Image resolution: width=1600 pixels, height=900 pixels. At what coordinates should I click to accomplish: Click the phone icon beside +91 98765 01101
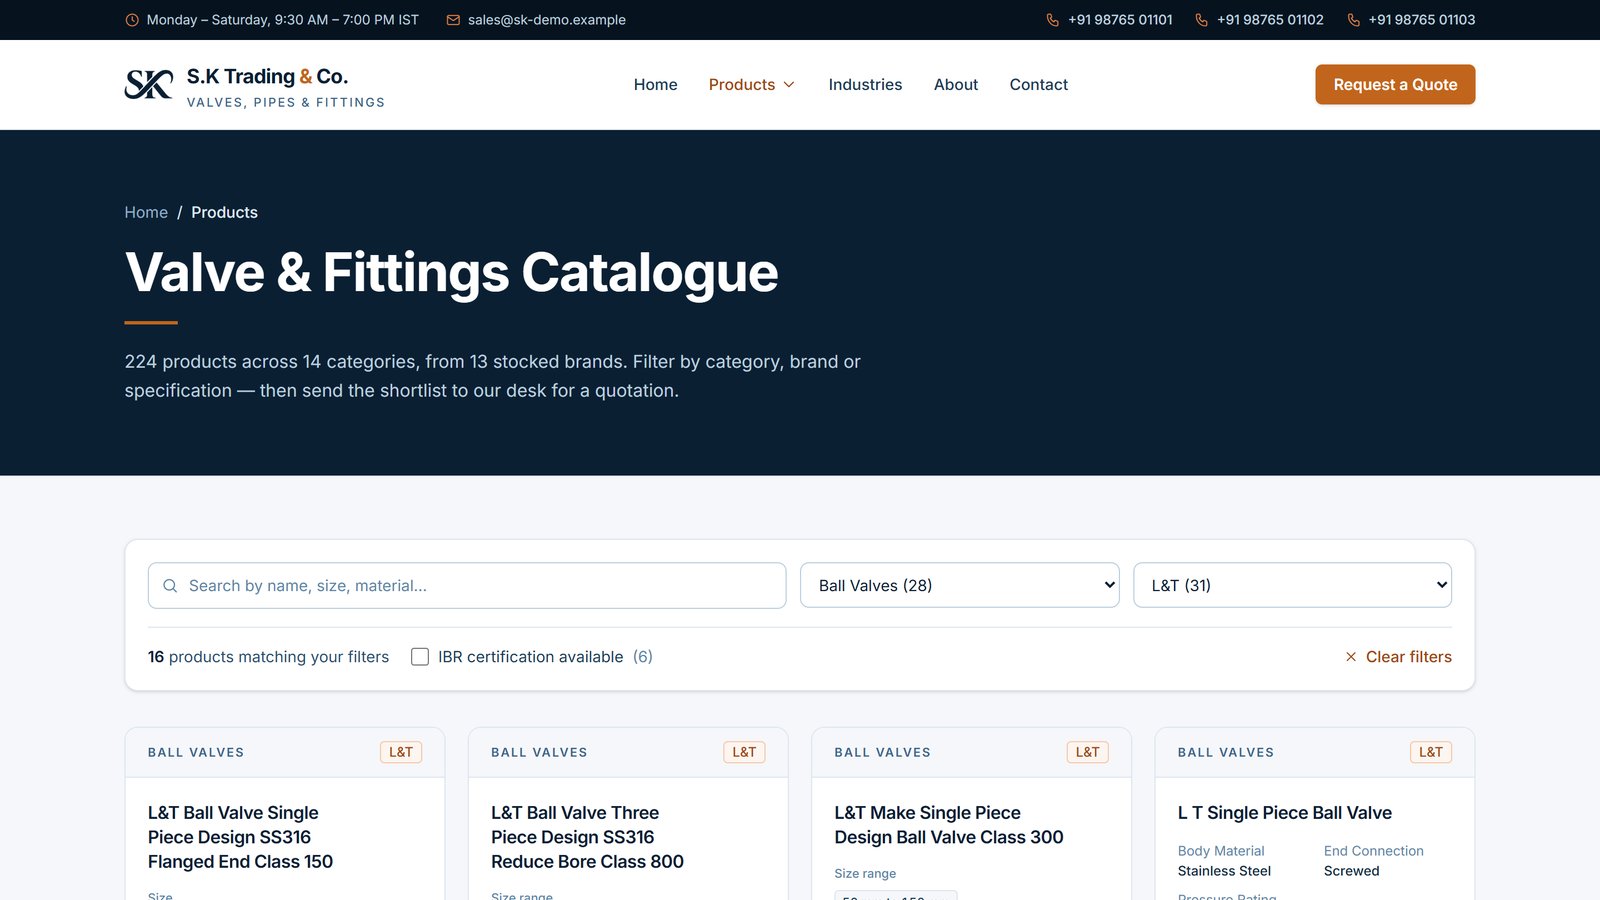(x=1052, y=20)
